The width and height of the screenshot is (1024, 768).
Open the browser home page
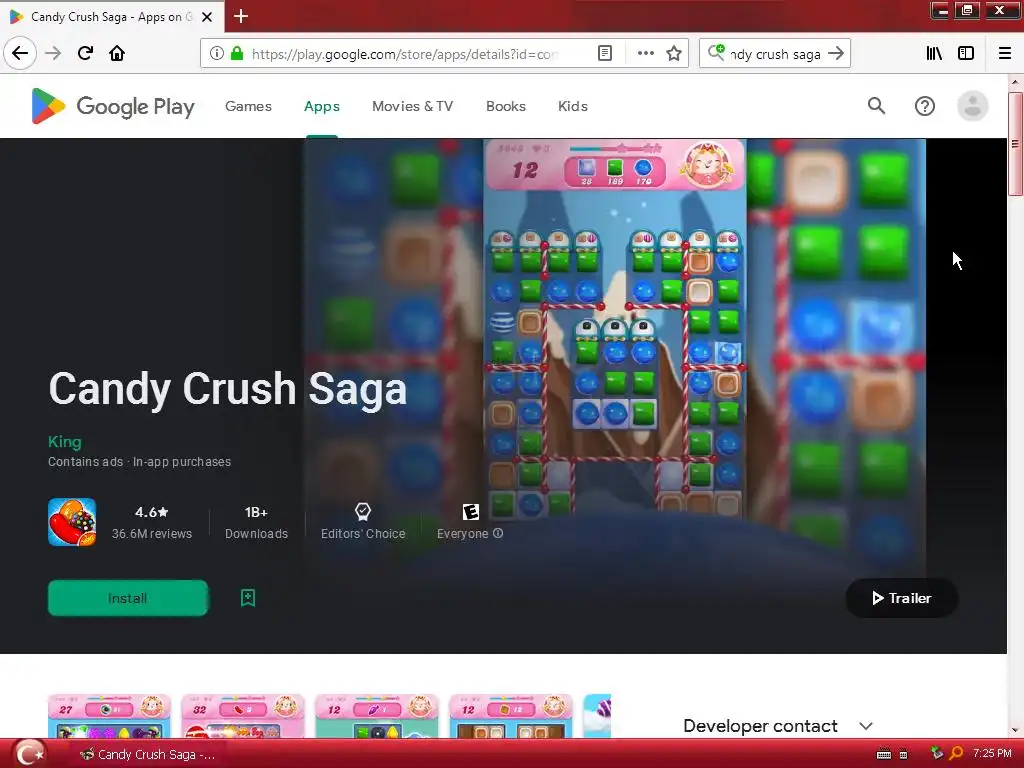coord(117,54)
